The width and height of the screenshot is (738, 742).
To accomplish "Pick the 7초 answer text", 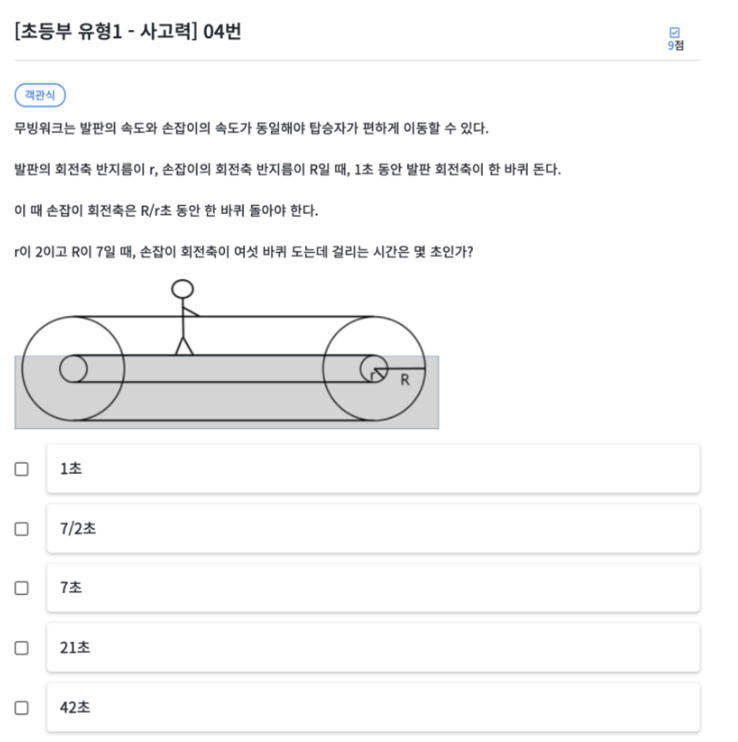I will coord(71,588).
